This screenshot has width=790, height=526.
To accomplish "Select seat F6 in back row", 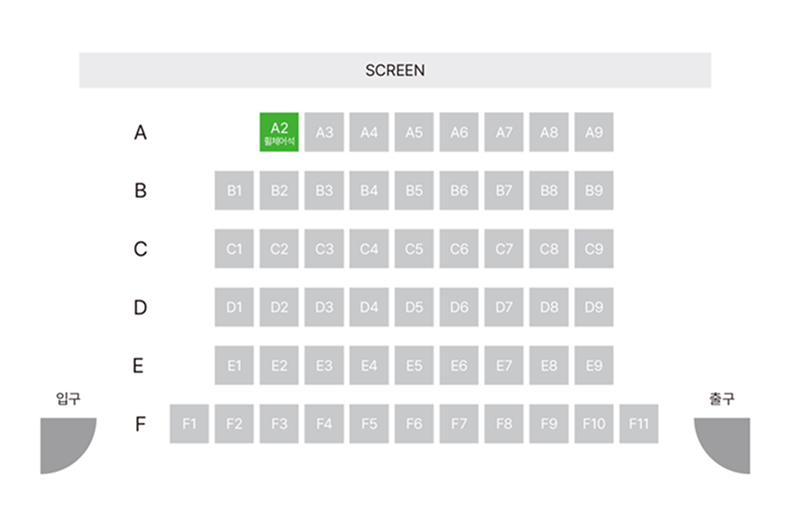I will tap(414, 424).
